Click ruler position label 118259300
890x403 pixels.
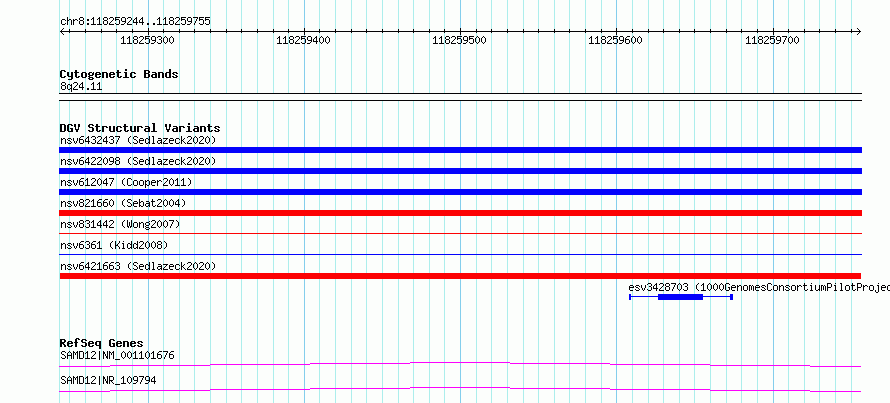click(x=148, y=40)
